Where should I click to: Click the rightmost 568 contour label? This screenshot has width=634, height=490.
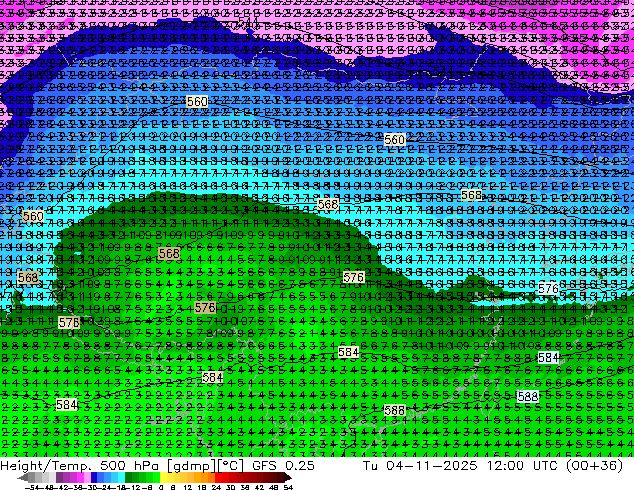(x=472, y=195)
